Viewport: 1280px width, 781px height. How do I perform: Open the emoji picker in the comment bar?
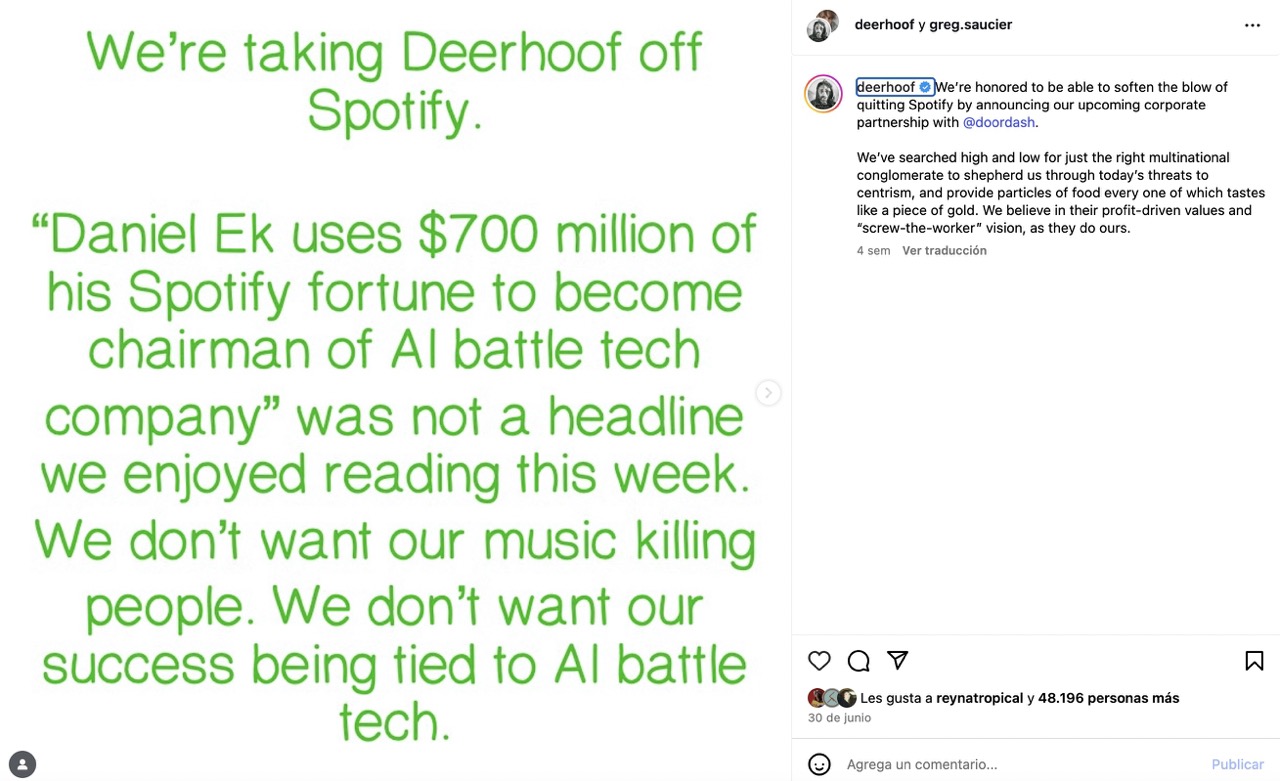820,763
